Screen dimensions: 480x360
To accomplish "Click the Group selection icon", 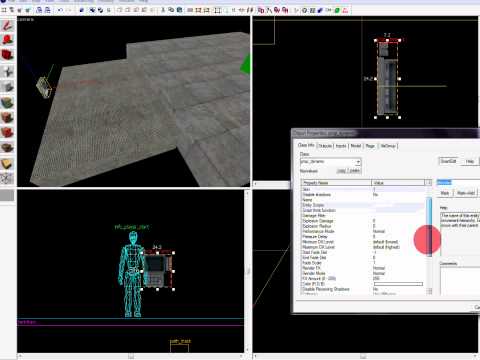I will click(92, 10).
